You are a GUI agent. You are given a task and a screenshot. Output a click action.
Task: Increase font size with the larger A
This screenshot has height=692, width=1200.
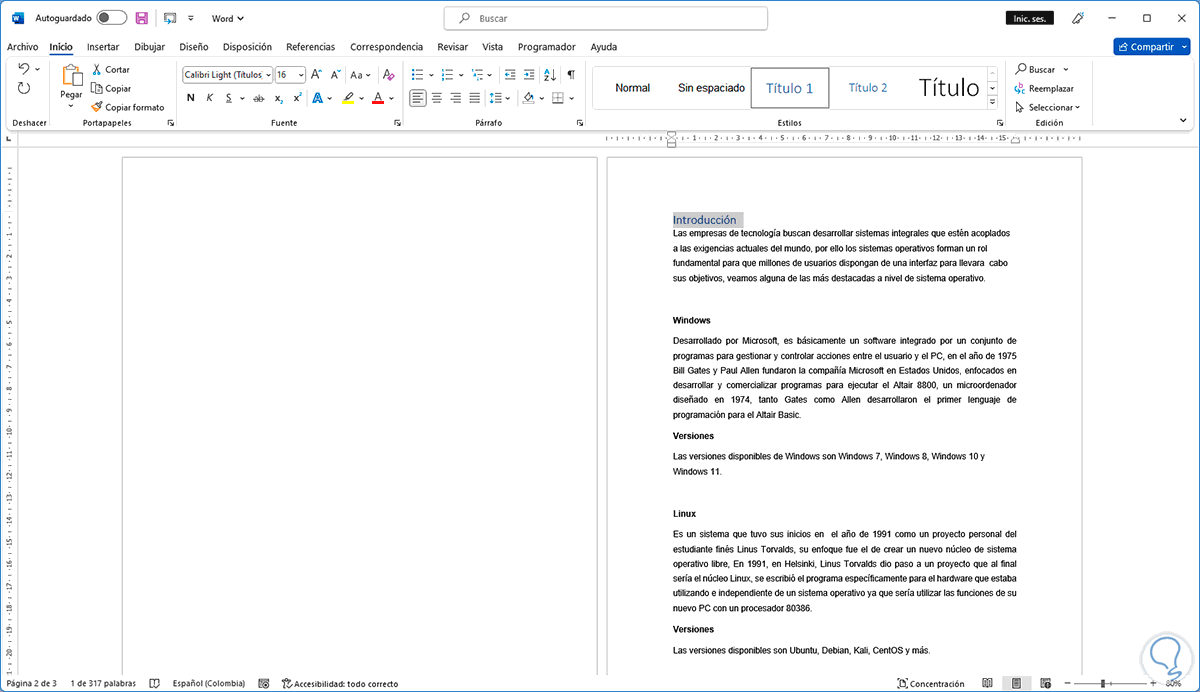click(316, 74)
